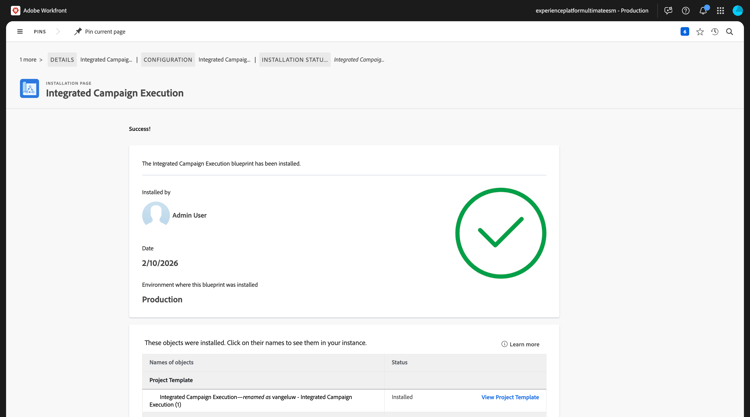Open the DETAILS pinned tab

click(62, 60)
